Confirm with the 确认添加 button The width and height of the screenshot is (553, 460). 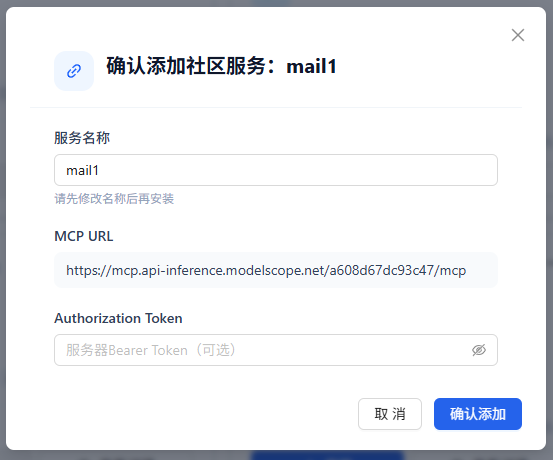(x=478, y=414)
